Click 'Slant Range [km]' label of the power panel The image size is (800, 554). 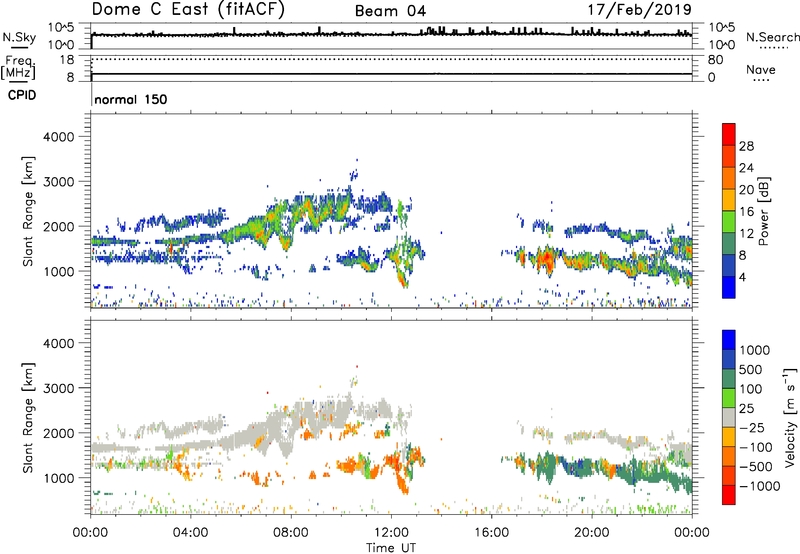pyautogui.click(x=28, y=211)
